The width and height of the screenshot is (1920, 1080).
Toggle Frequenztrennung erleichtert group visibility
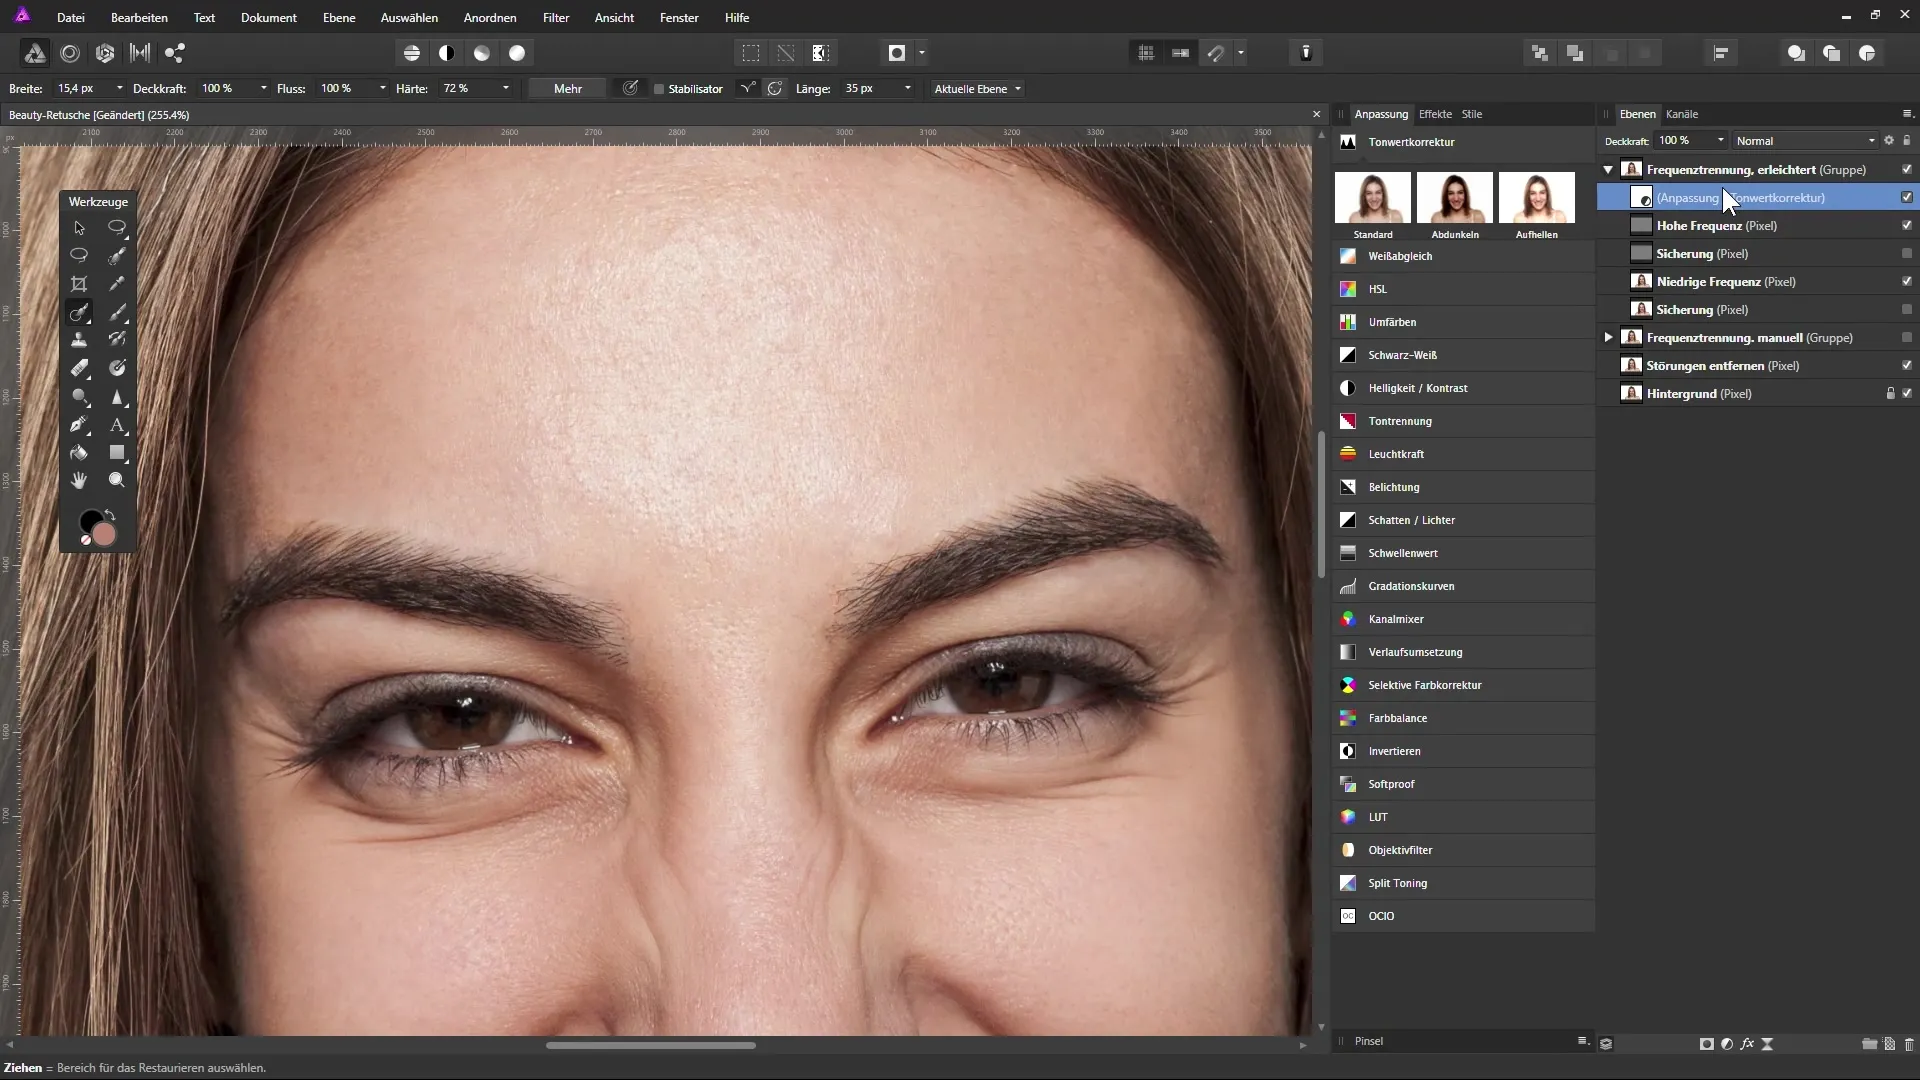point(1907,170)
